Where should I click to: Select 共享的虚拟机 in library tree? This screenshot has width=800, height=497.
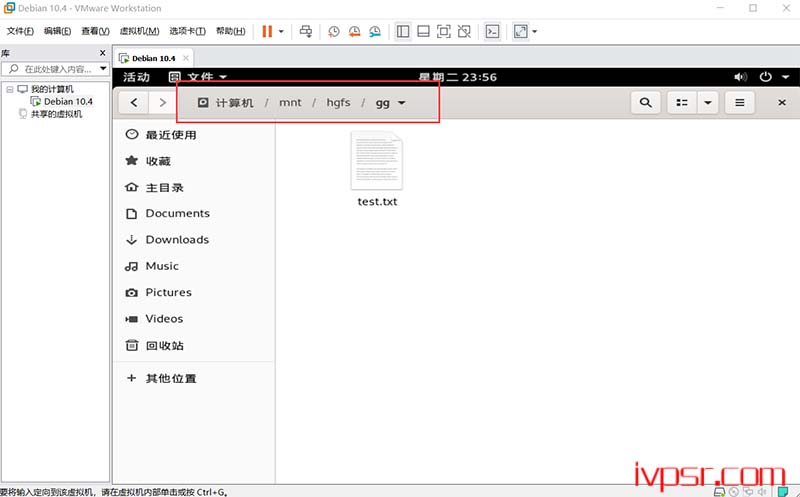click(x=56, y=114)
